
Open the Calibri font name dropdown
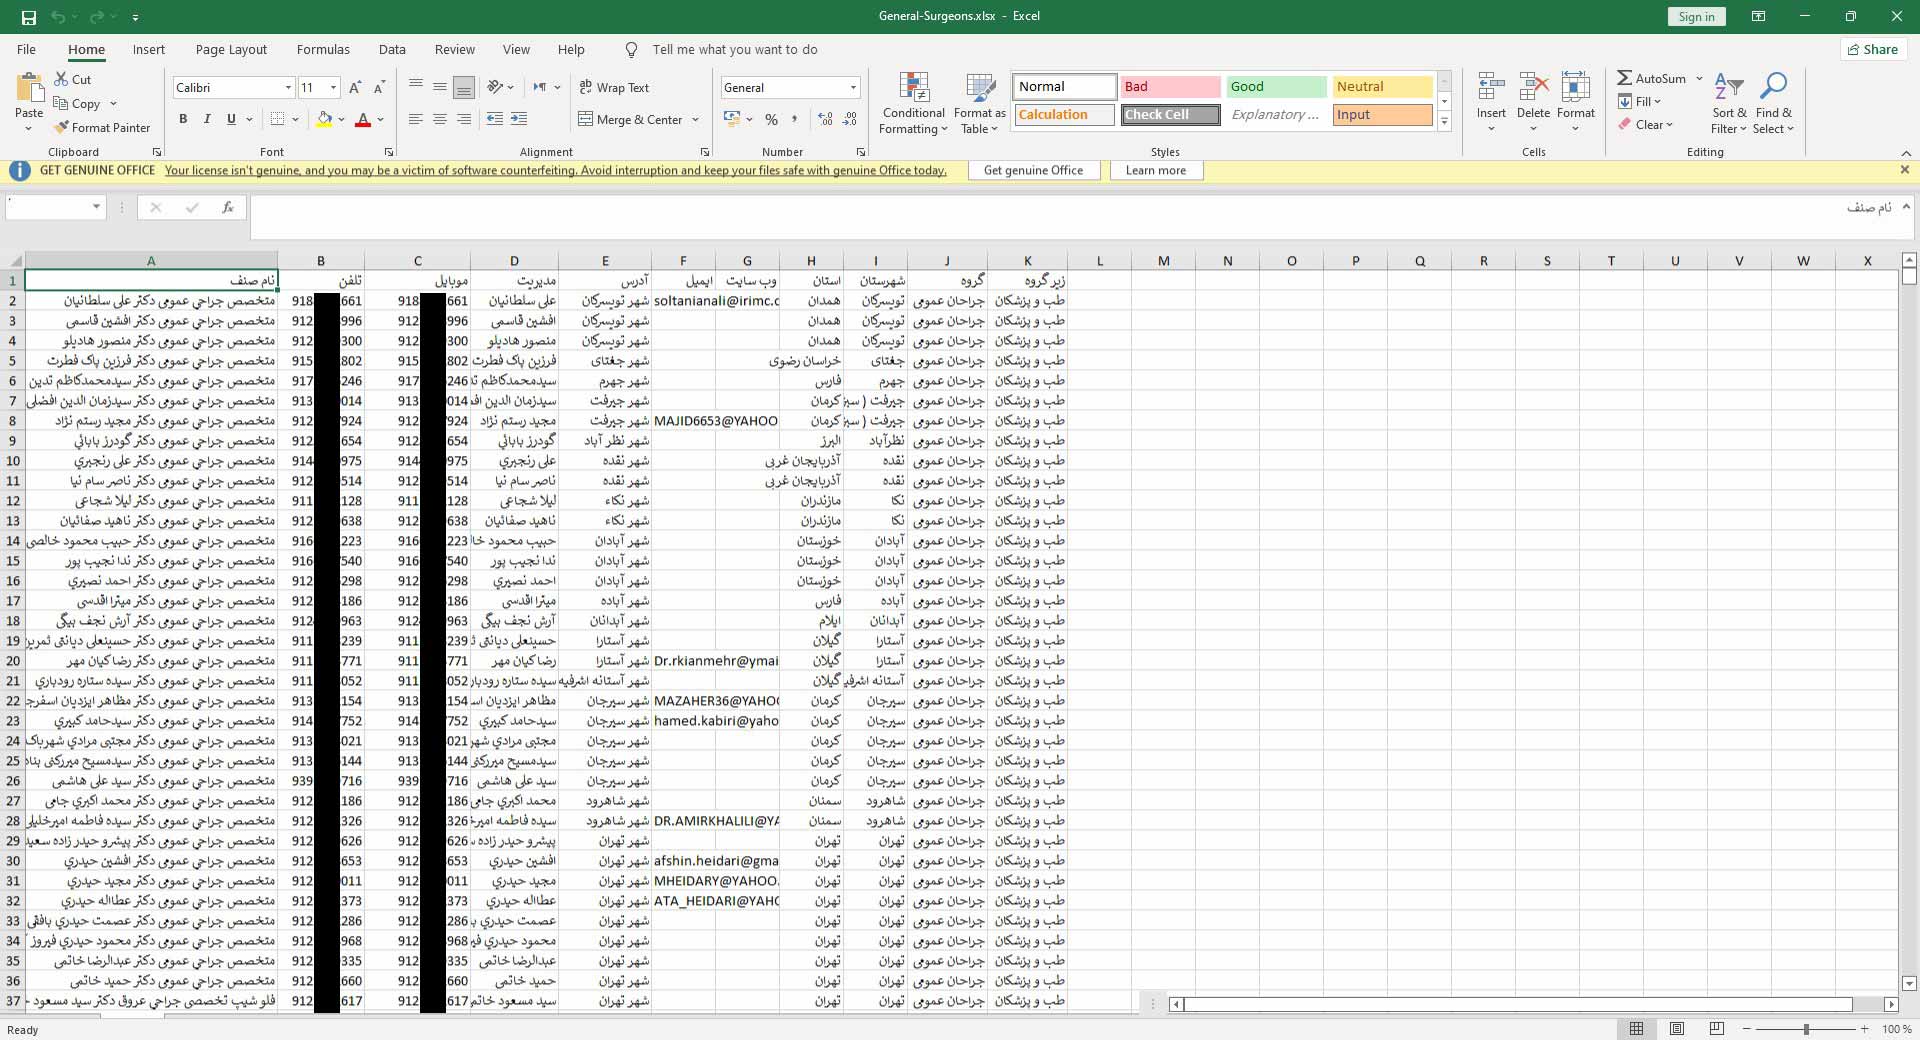[288, 88]
